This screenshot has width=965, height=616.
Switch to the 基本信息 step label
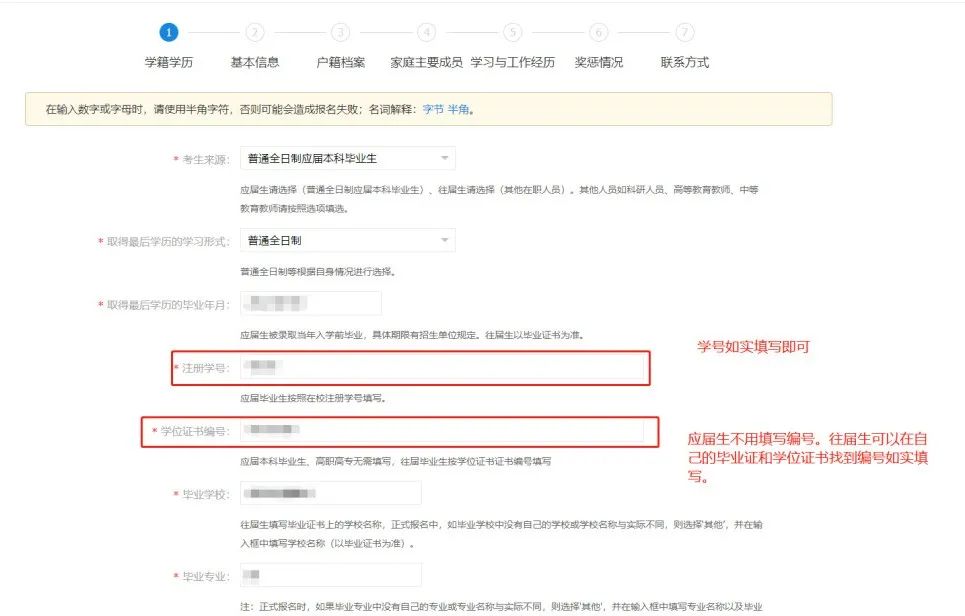point(255,62)
